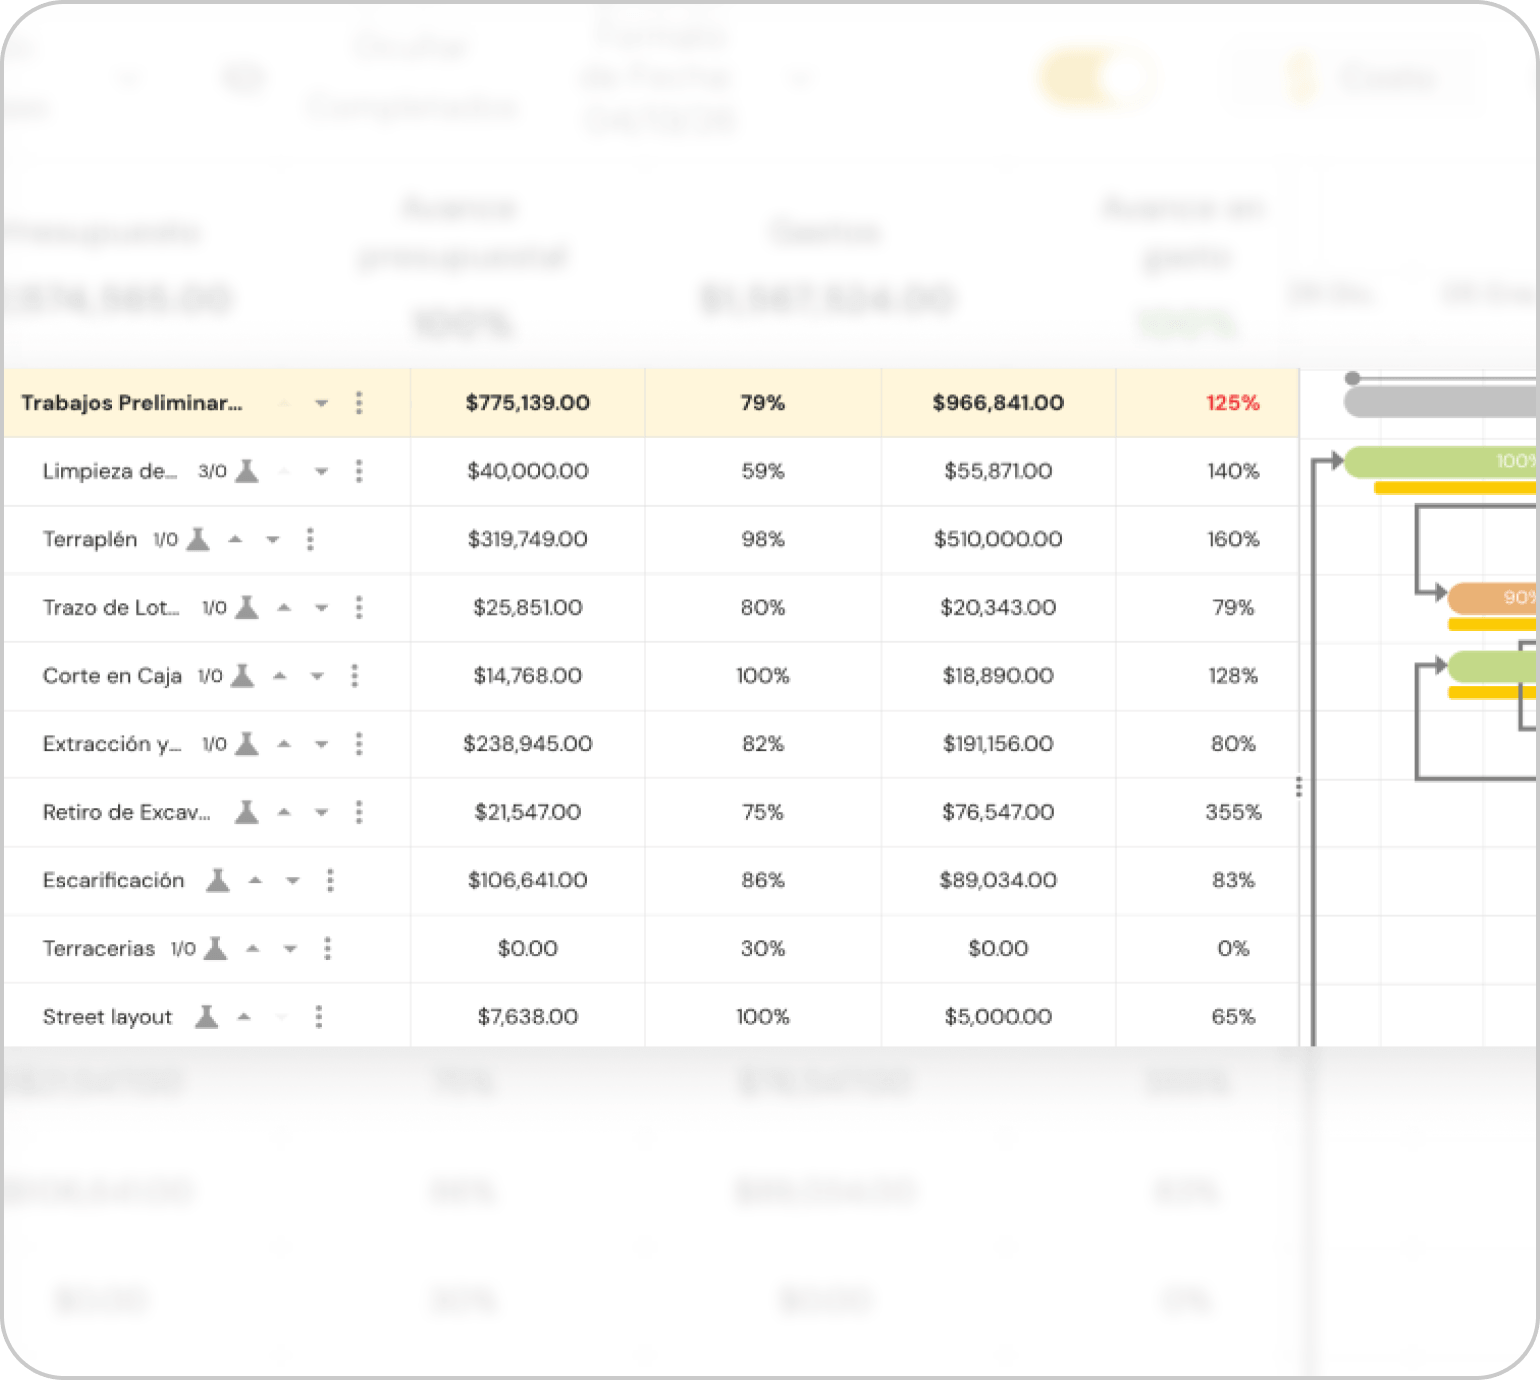Move Retiro de Excav row down
Screen dimensions: 1540x1380
coord(321,813)
